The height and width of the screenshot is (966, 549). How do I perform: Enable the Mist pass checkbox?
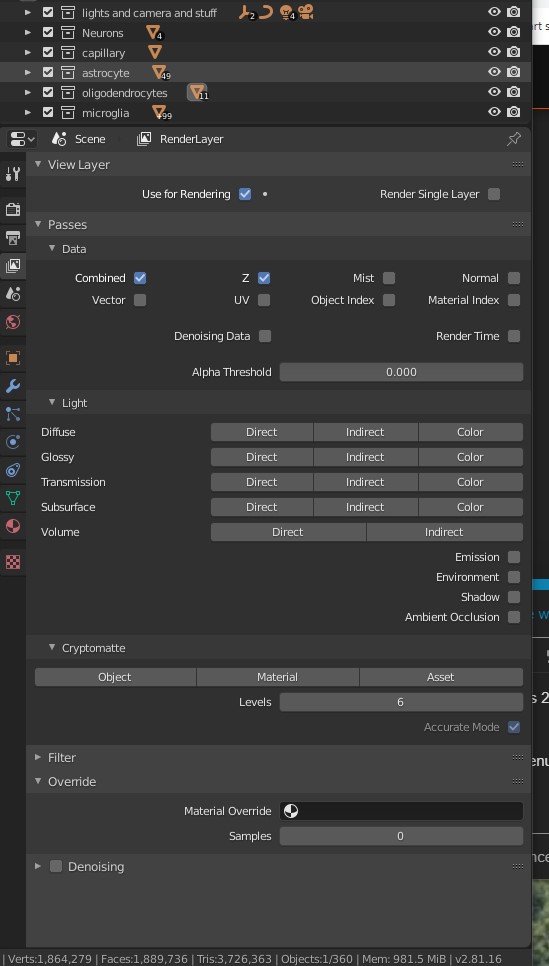click(x=389, y=278)
